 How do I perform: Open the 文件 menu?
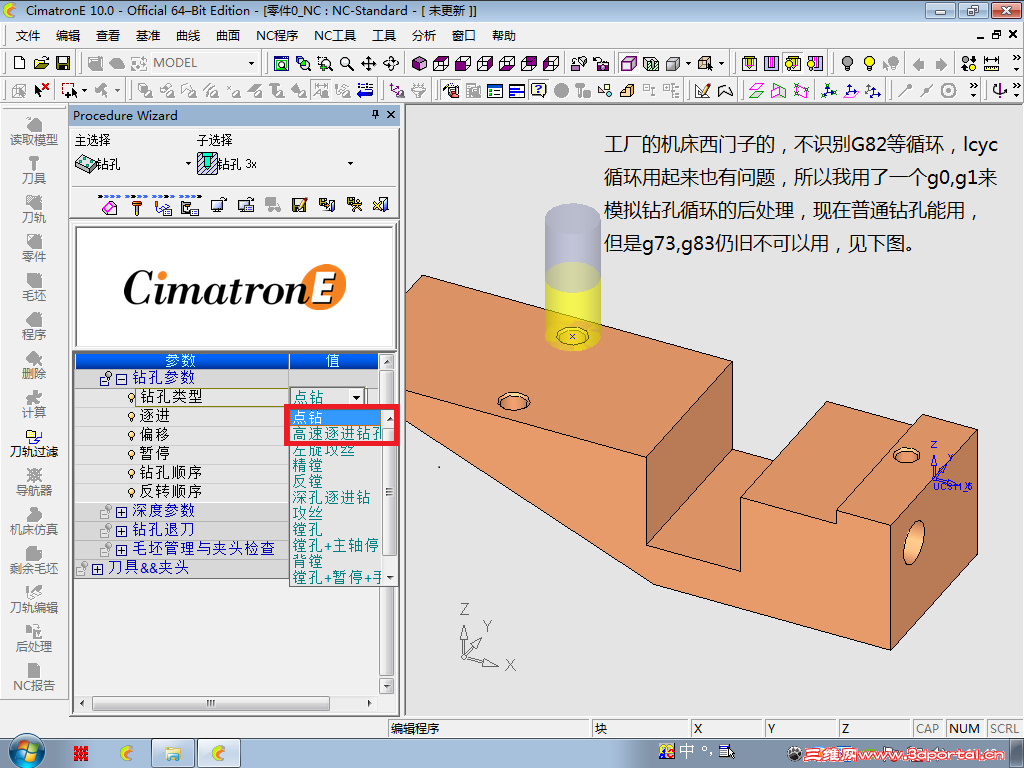pos(27,36)
